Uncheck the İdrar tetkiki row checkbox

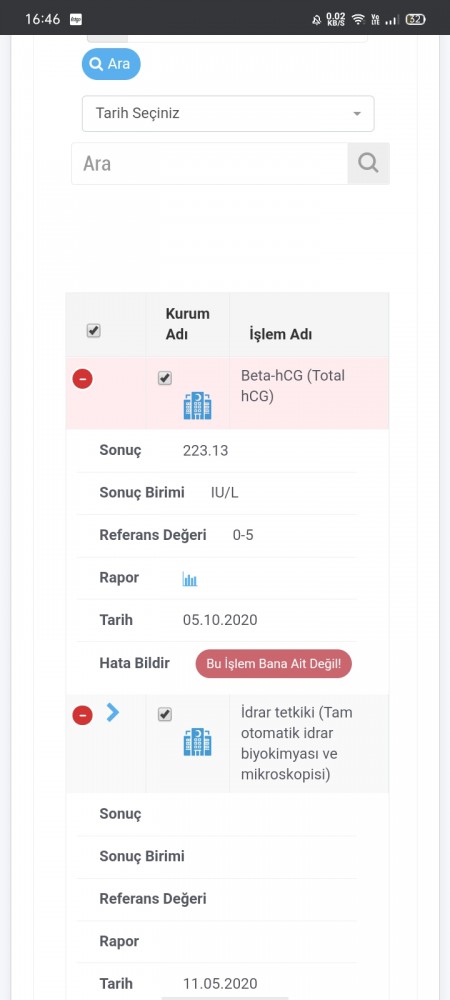coord(165,715)
